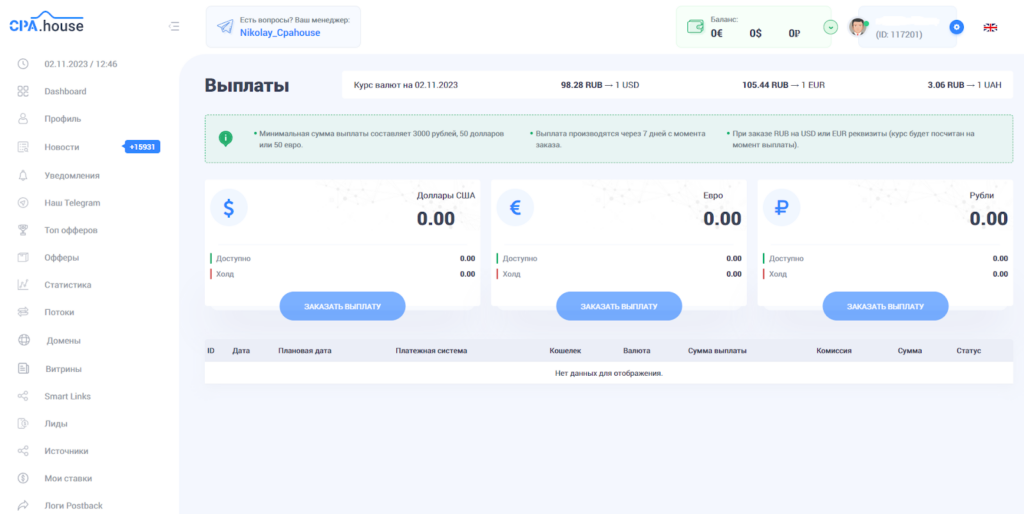Viewport: 1024px width, 514px height.
Task: Click the Сумма выплаты column header
Action: point(717,351)
